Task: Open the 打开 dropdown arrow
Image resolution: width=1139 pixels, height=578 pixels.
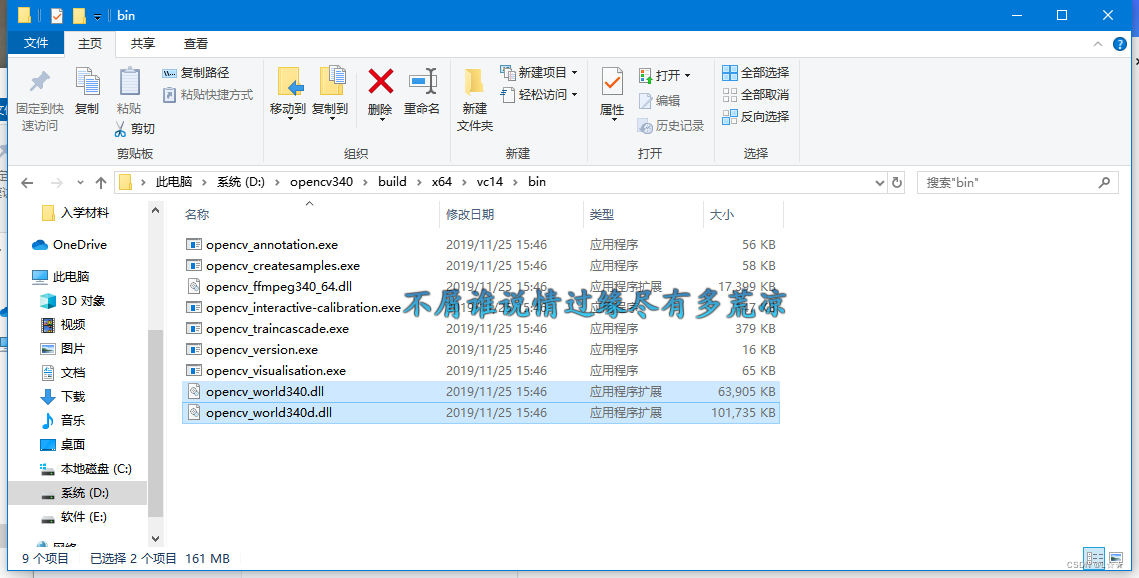Action: [x=688, y=74]
